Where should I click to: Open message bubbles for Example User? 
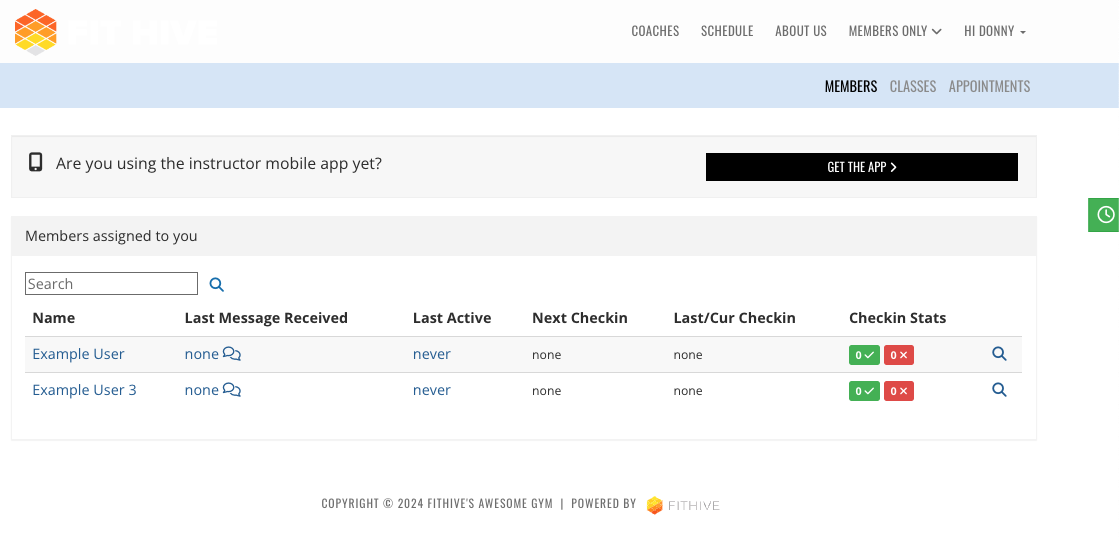[x=232, y=353]
